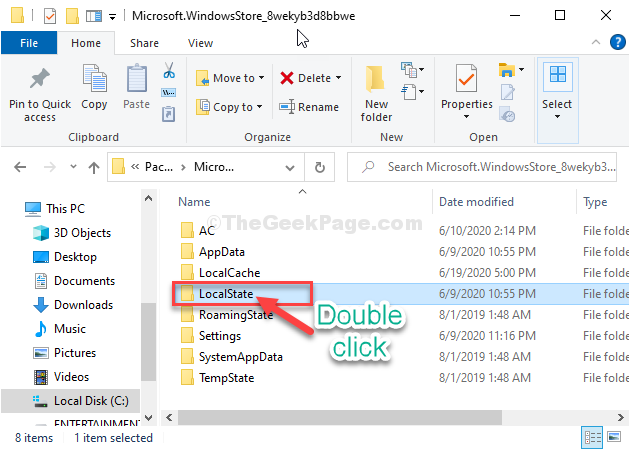Open Videos in navigation pane
Viewport: 630px width, 450px height.
point(61,377)
